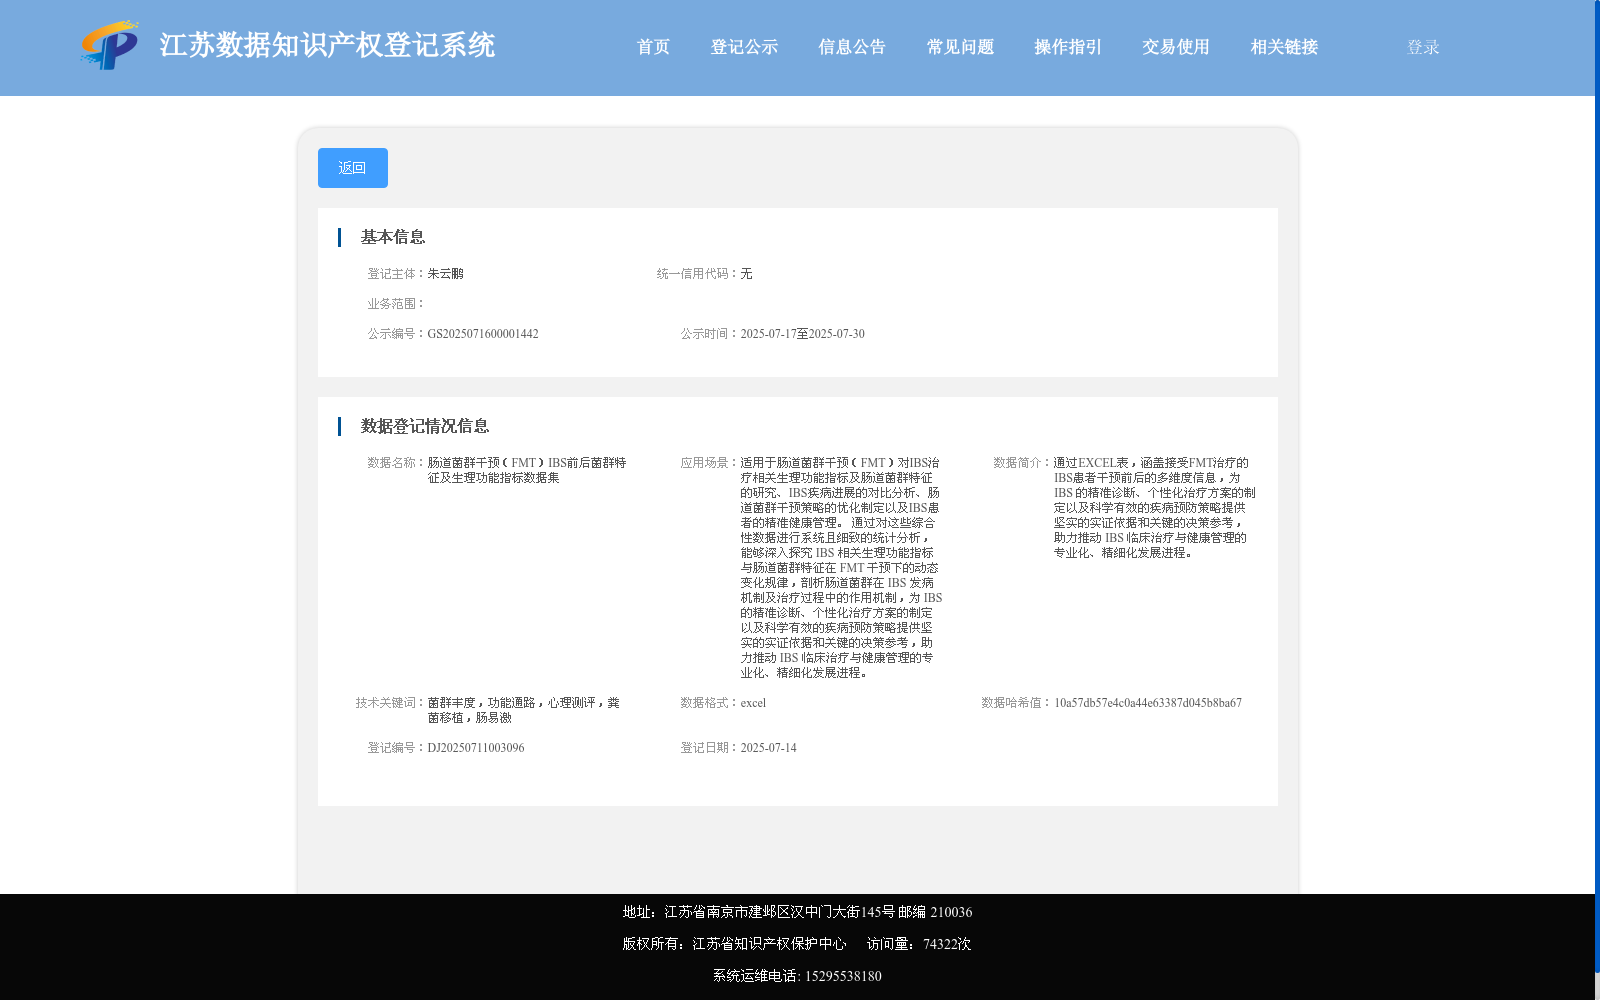
Task: Select the visit count 74322次
Action: pos(947,944)
